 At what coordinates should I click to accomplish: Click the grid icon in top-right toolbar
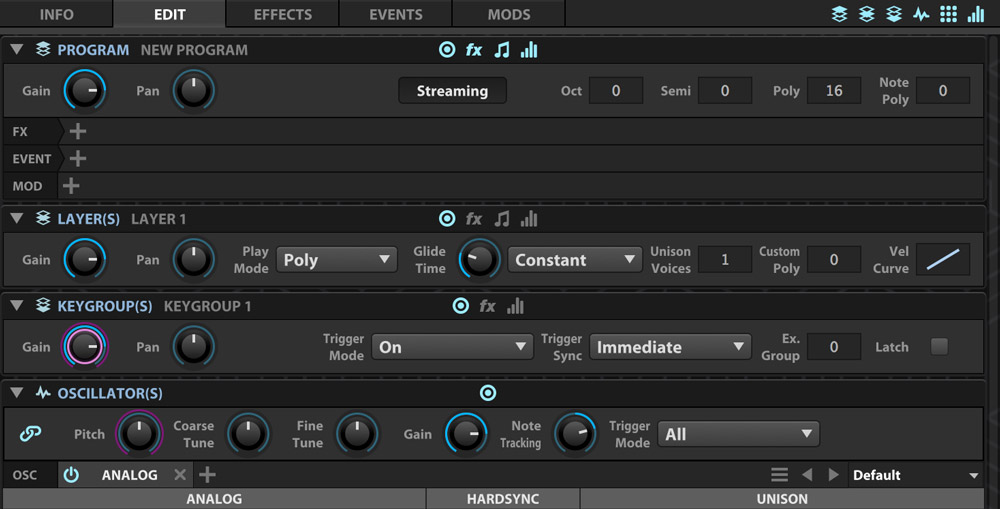(x=948, y=14)
